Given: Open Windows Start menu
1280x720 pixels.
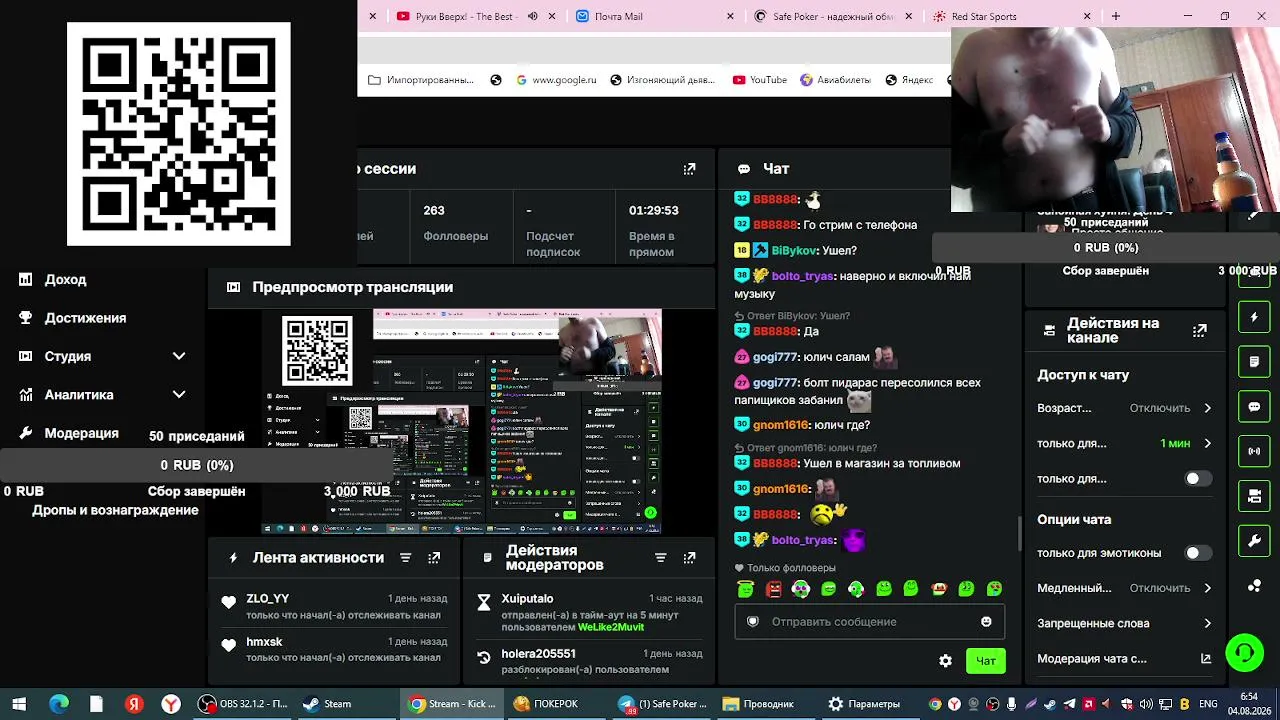Looking at the screenshot, I should [19, 704].
